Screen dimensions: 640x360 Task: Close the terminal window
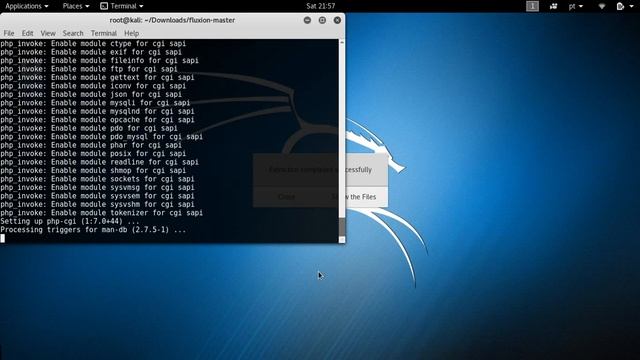[337, 20]
